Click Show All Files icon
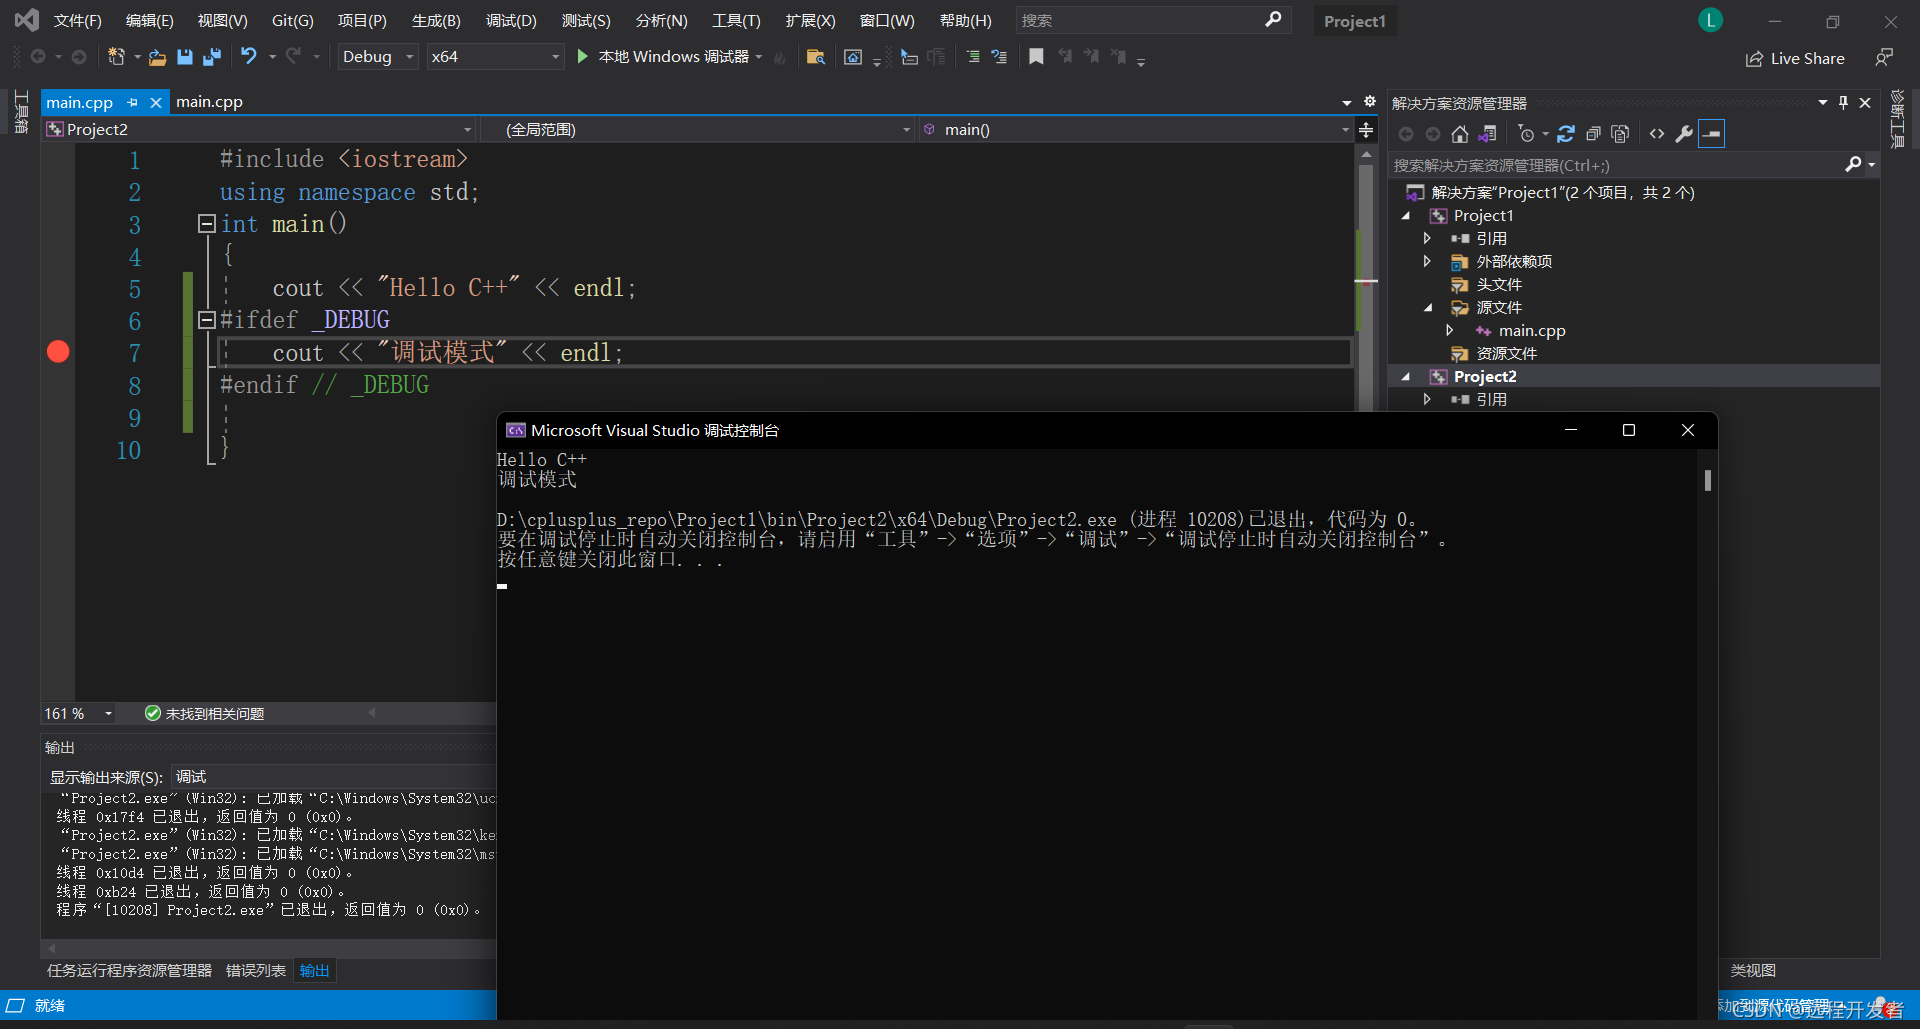This screenshot has width=1920, height=1029. 1621,134
